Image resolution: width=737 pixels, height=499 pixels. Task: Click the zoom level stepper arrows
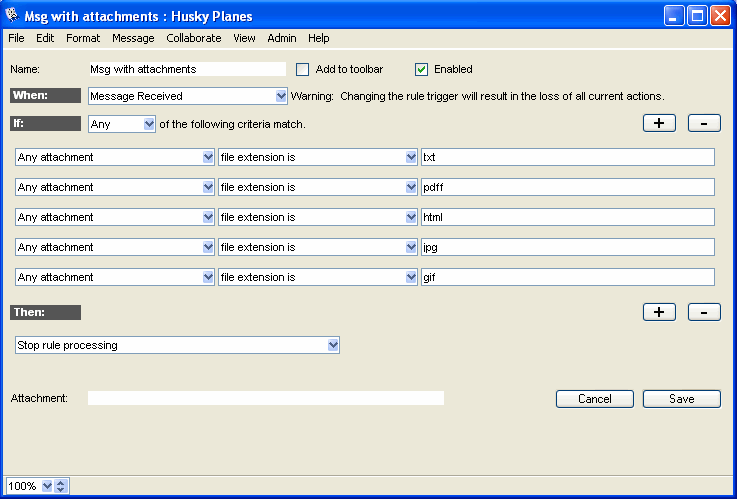tap(60, 486)
